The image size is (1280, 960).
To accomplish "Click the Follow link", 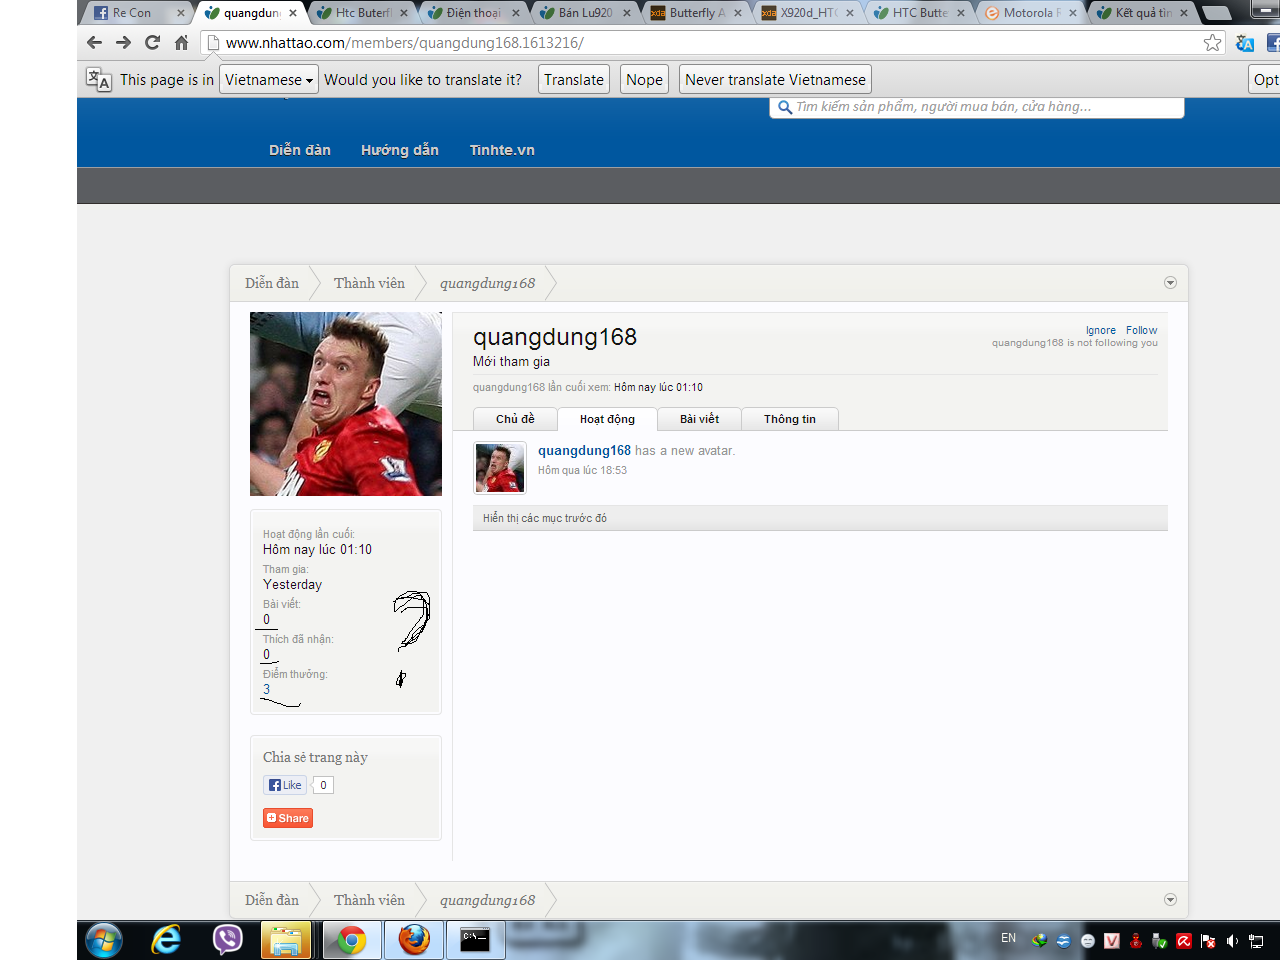I will [x=1141, y=330].
